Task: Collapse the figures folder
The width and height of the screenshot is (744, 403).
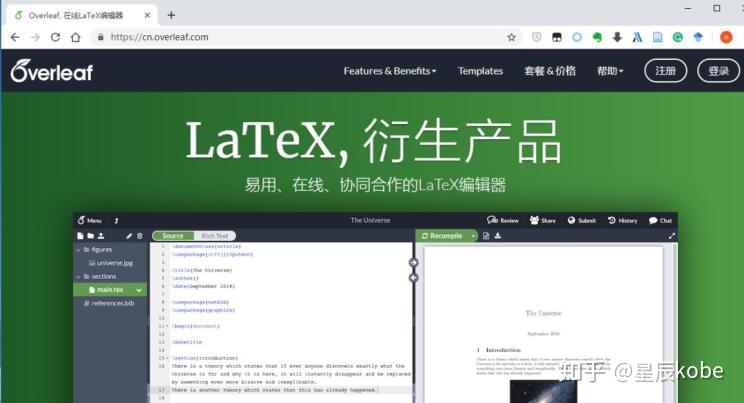Action: coord(78,249)
